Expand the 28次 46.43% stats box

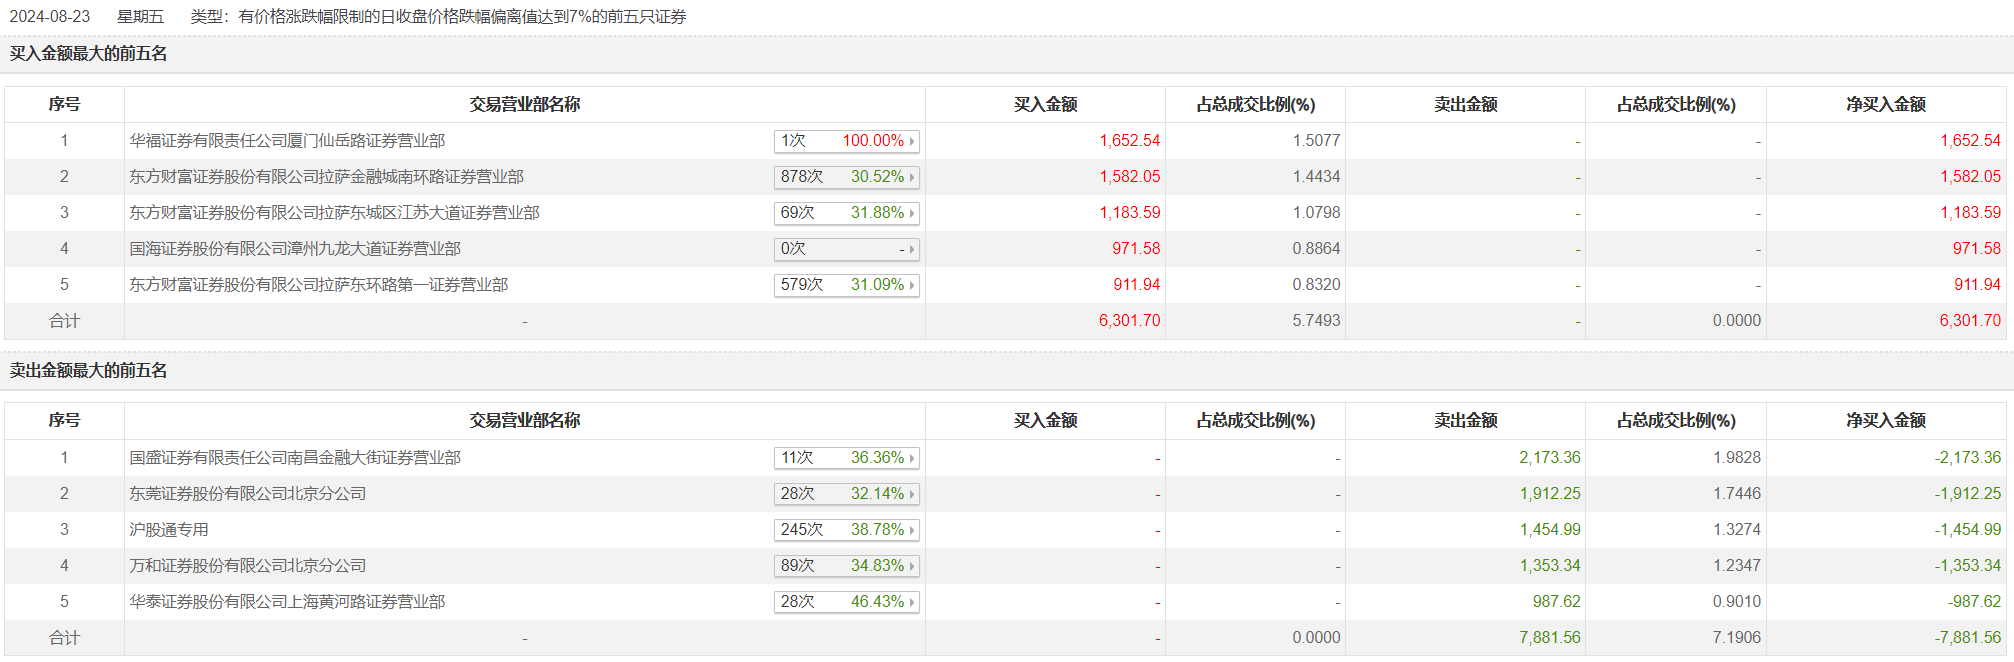pyautogui.click(x=846, y=602)
